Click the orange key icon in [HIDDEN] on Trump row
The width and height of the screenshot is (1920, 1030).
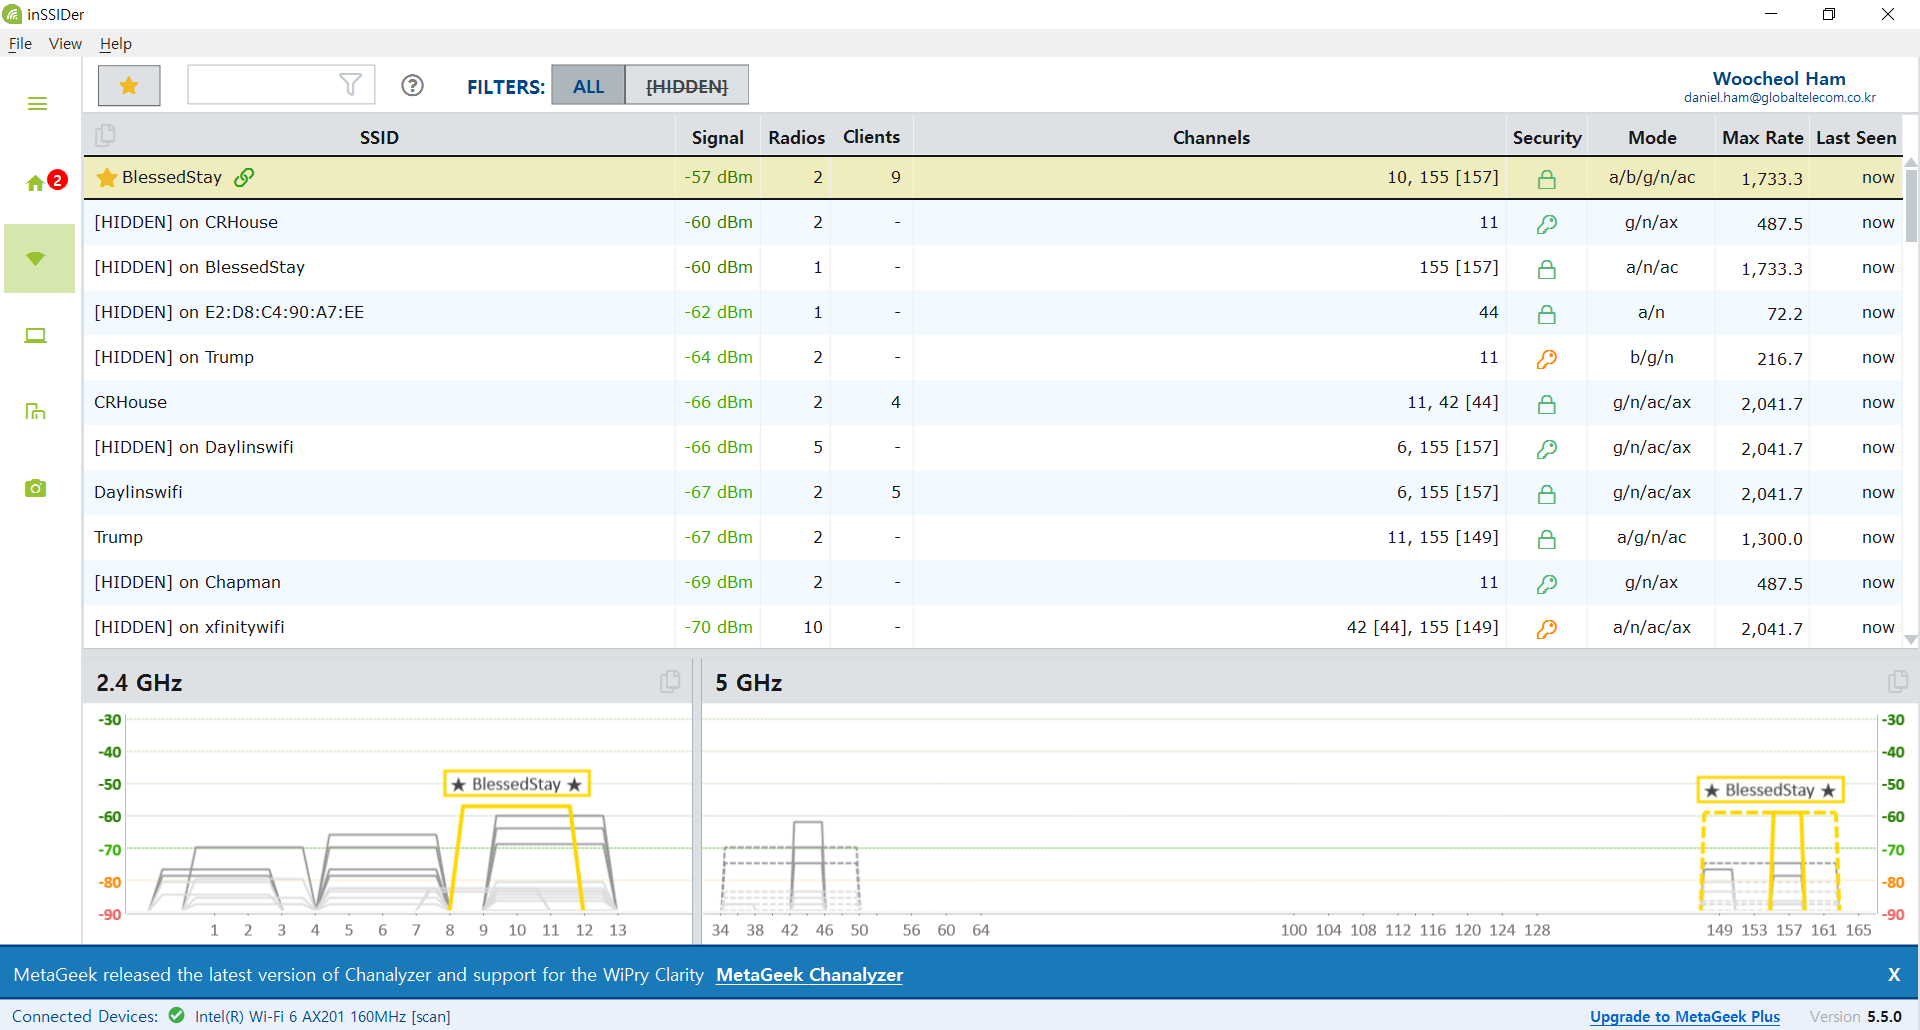tap(1547, 359)
